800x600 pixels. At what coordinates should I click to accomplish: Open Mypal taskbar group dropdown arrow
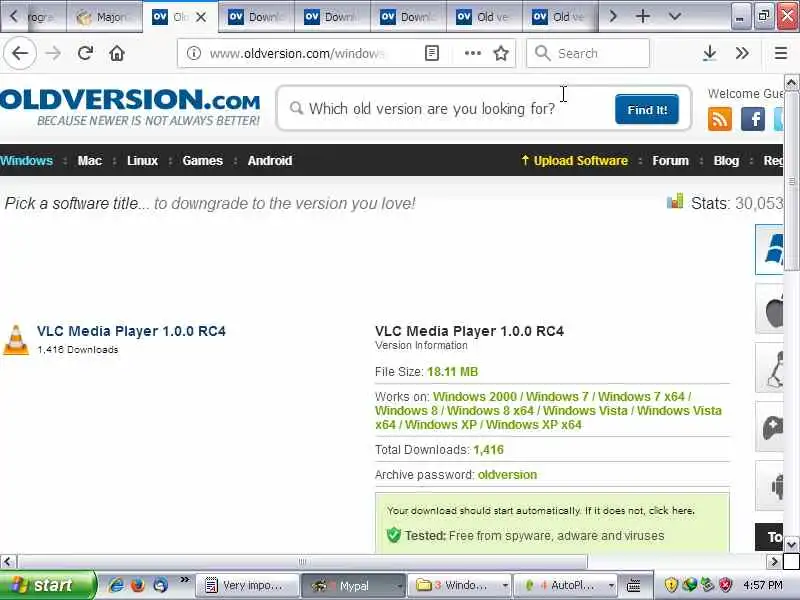pos(399,586)
